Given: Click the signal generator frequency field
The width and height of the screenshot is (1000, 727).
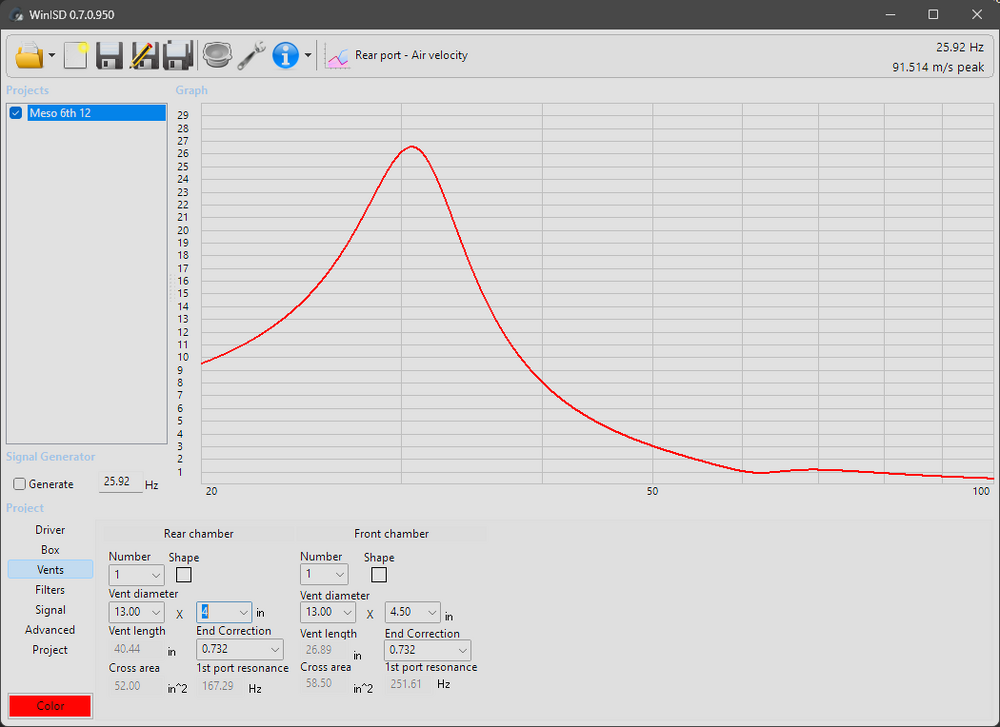Looking at the screenshot, I should (x=120, y=482).
